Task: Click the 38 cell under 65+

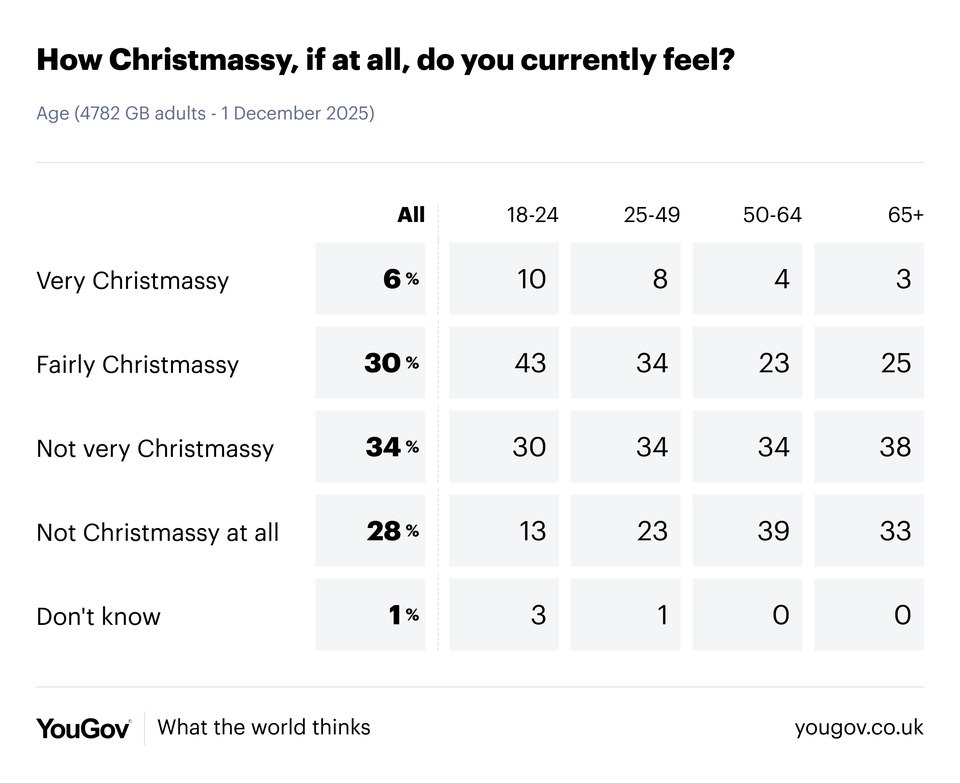Action: pyautogui.click(x=869, y=447)
